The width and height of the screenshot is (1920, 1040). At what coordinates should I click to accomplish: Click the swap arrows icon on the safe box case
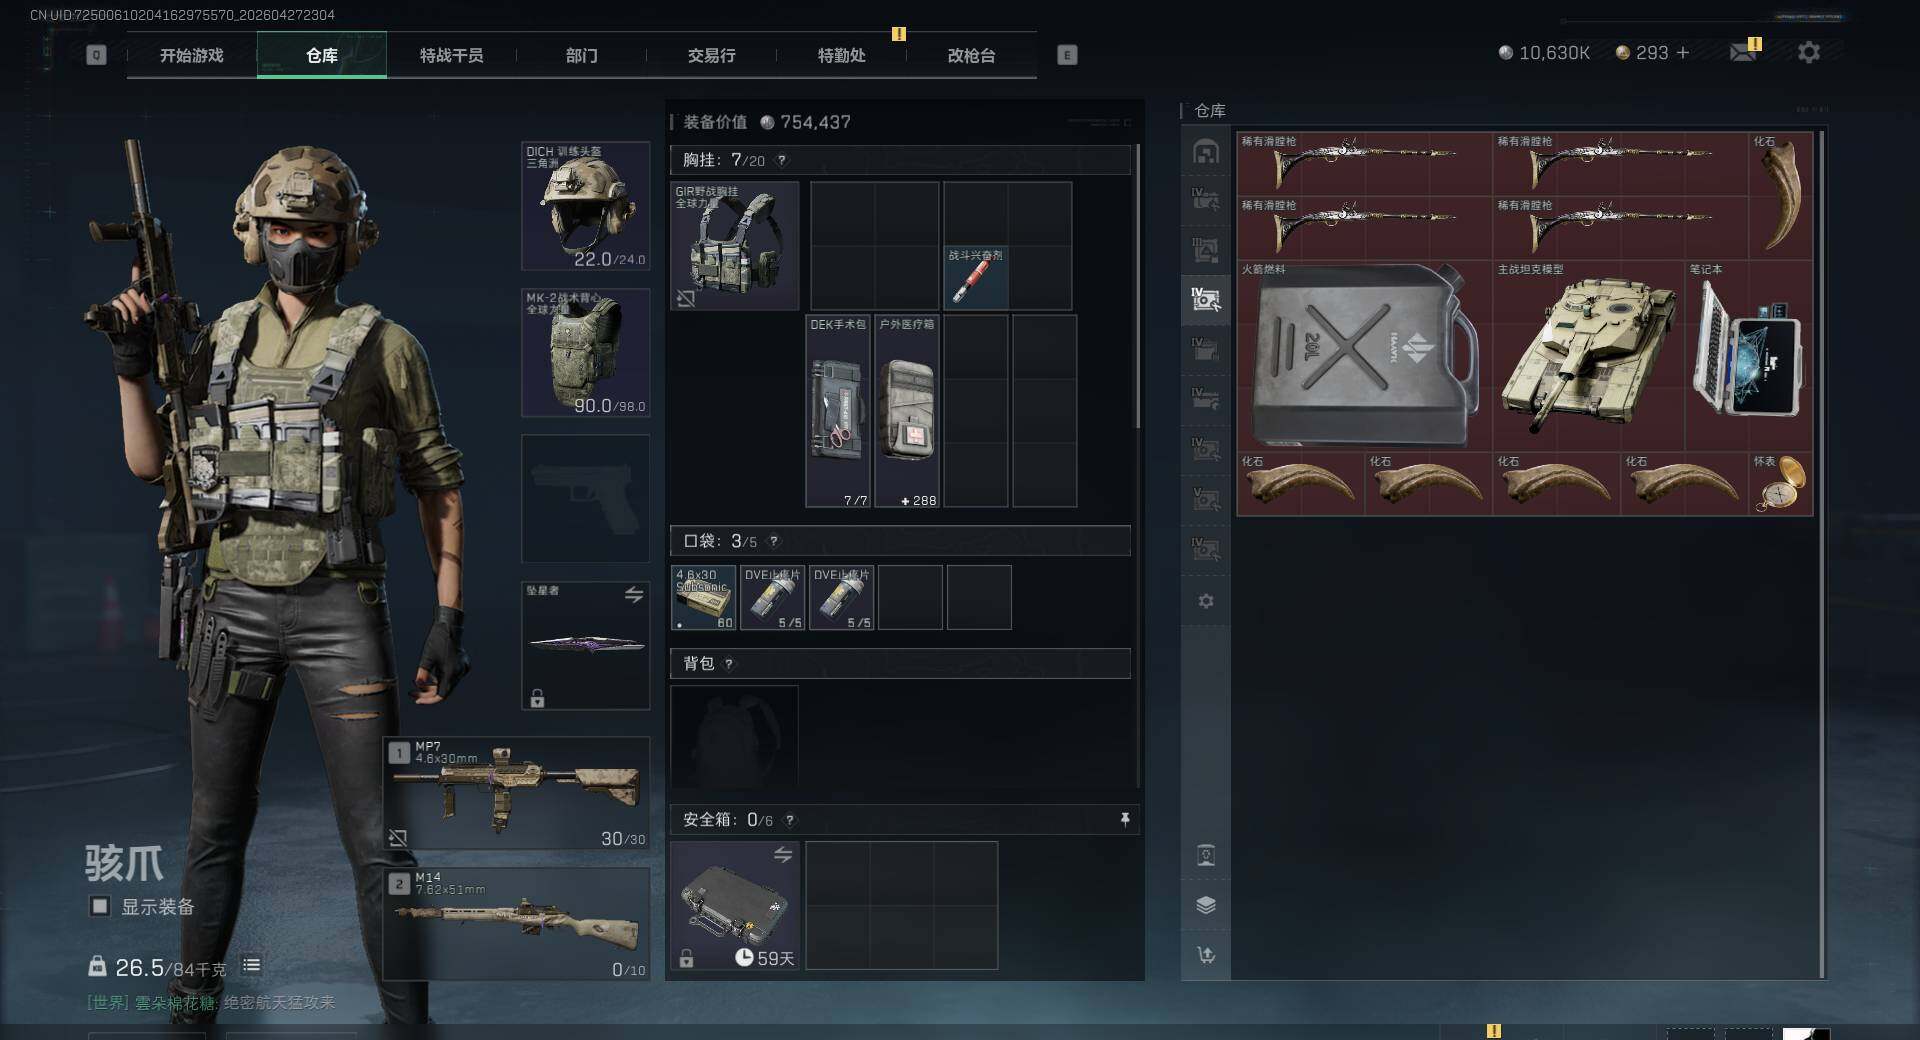coord(783,854)
